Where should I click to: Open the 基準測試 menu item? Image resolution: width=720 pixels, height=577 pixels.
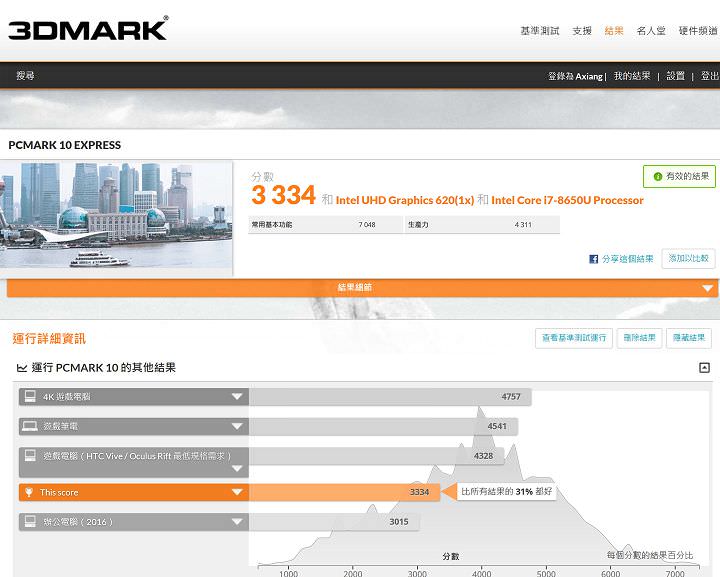pyautogui.click(x=540, y=31)
